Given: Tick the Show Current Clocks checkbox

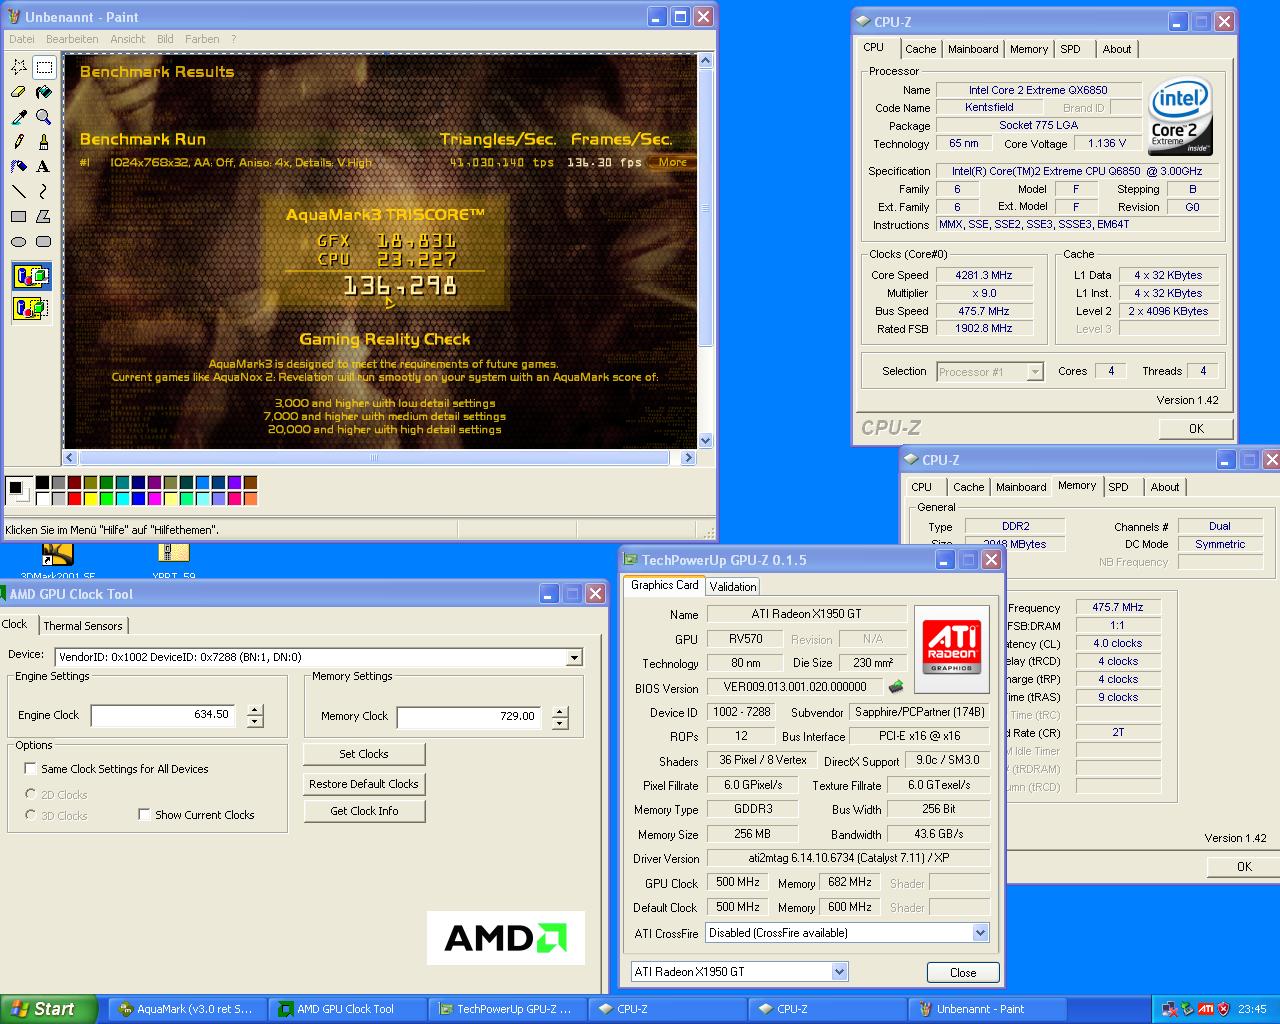Looking at the screenshot, I should click(144, 815).
